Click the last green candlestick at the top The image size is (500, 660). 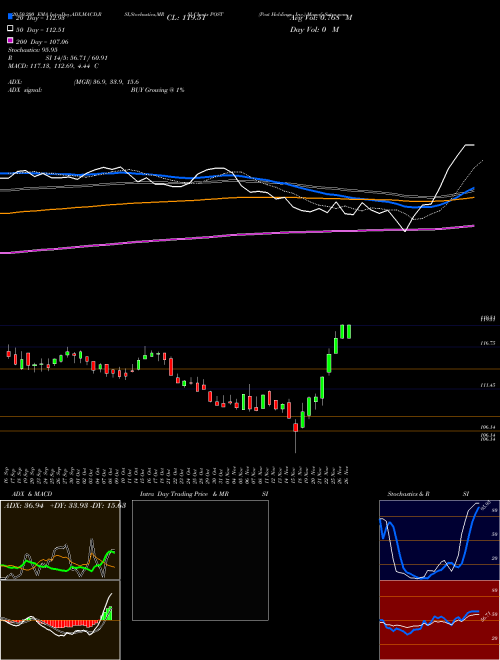(x=349, y=331)
